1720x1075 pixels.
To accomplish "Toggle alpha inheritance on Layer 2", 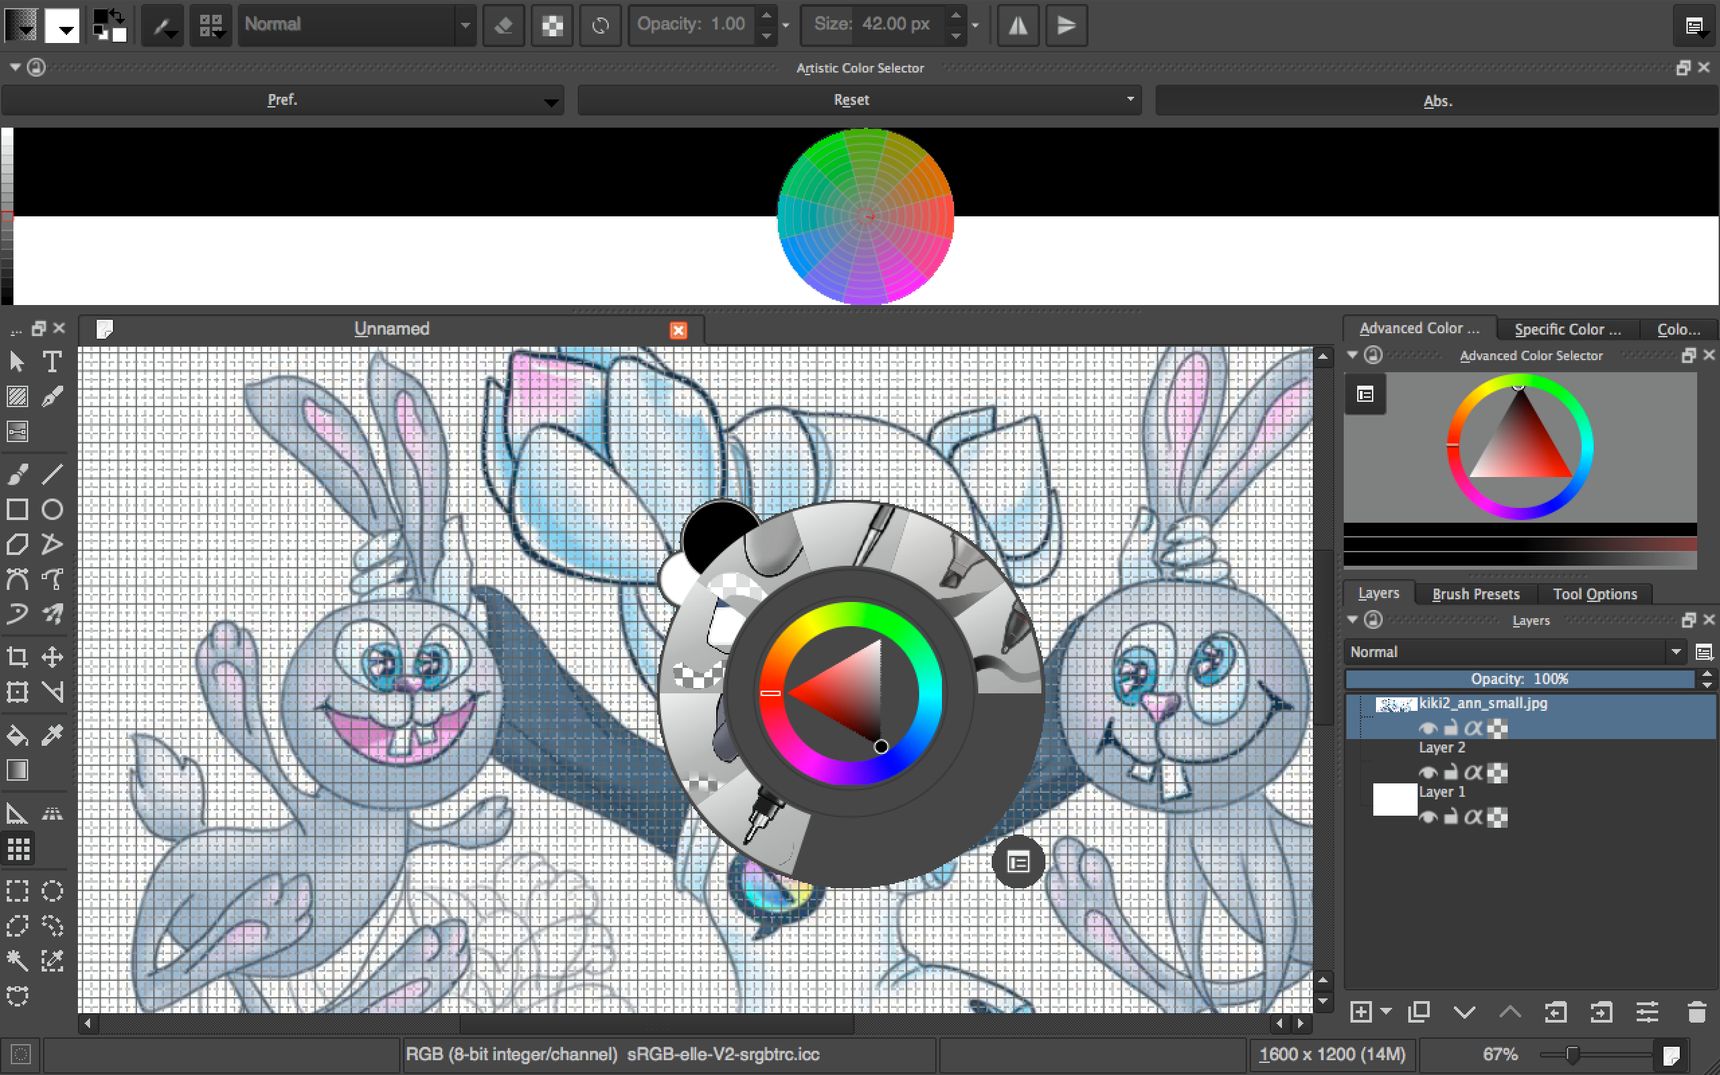I will click(x=1473, y=772).
